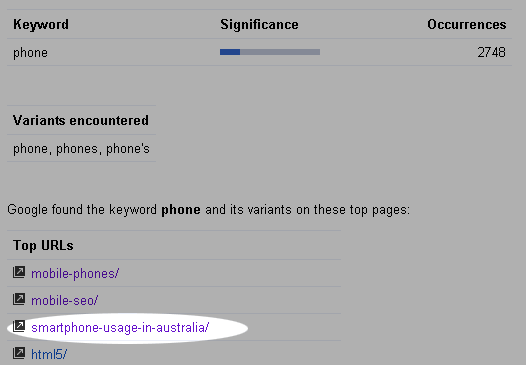Screen dimensions: 526x365
Task: Visit the html5/ top URL link
Action: (49, 354)
